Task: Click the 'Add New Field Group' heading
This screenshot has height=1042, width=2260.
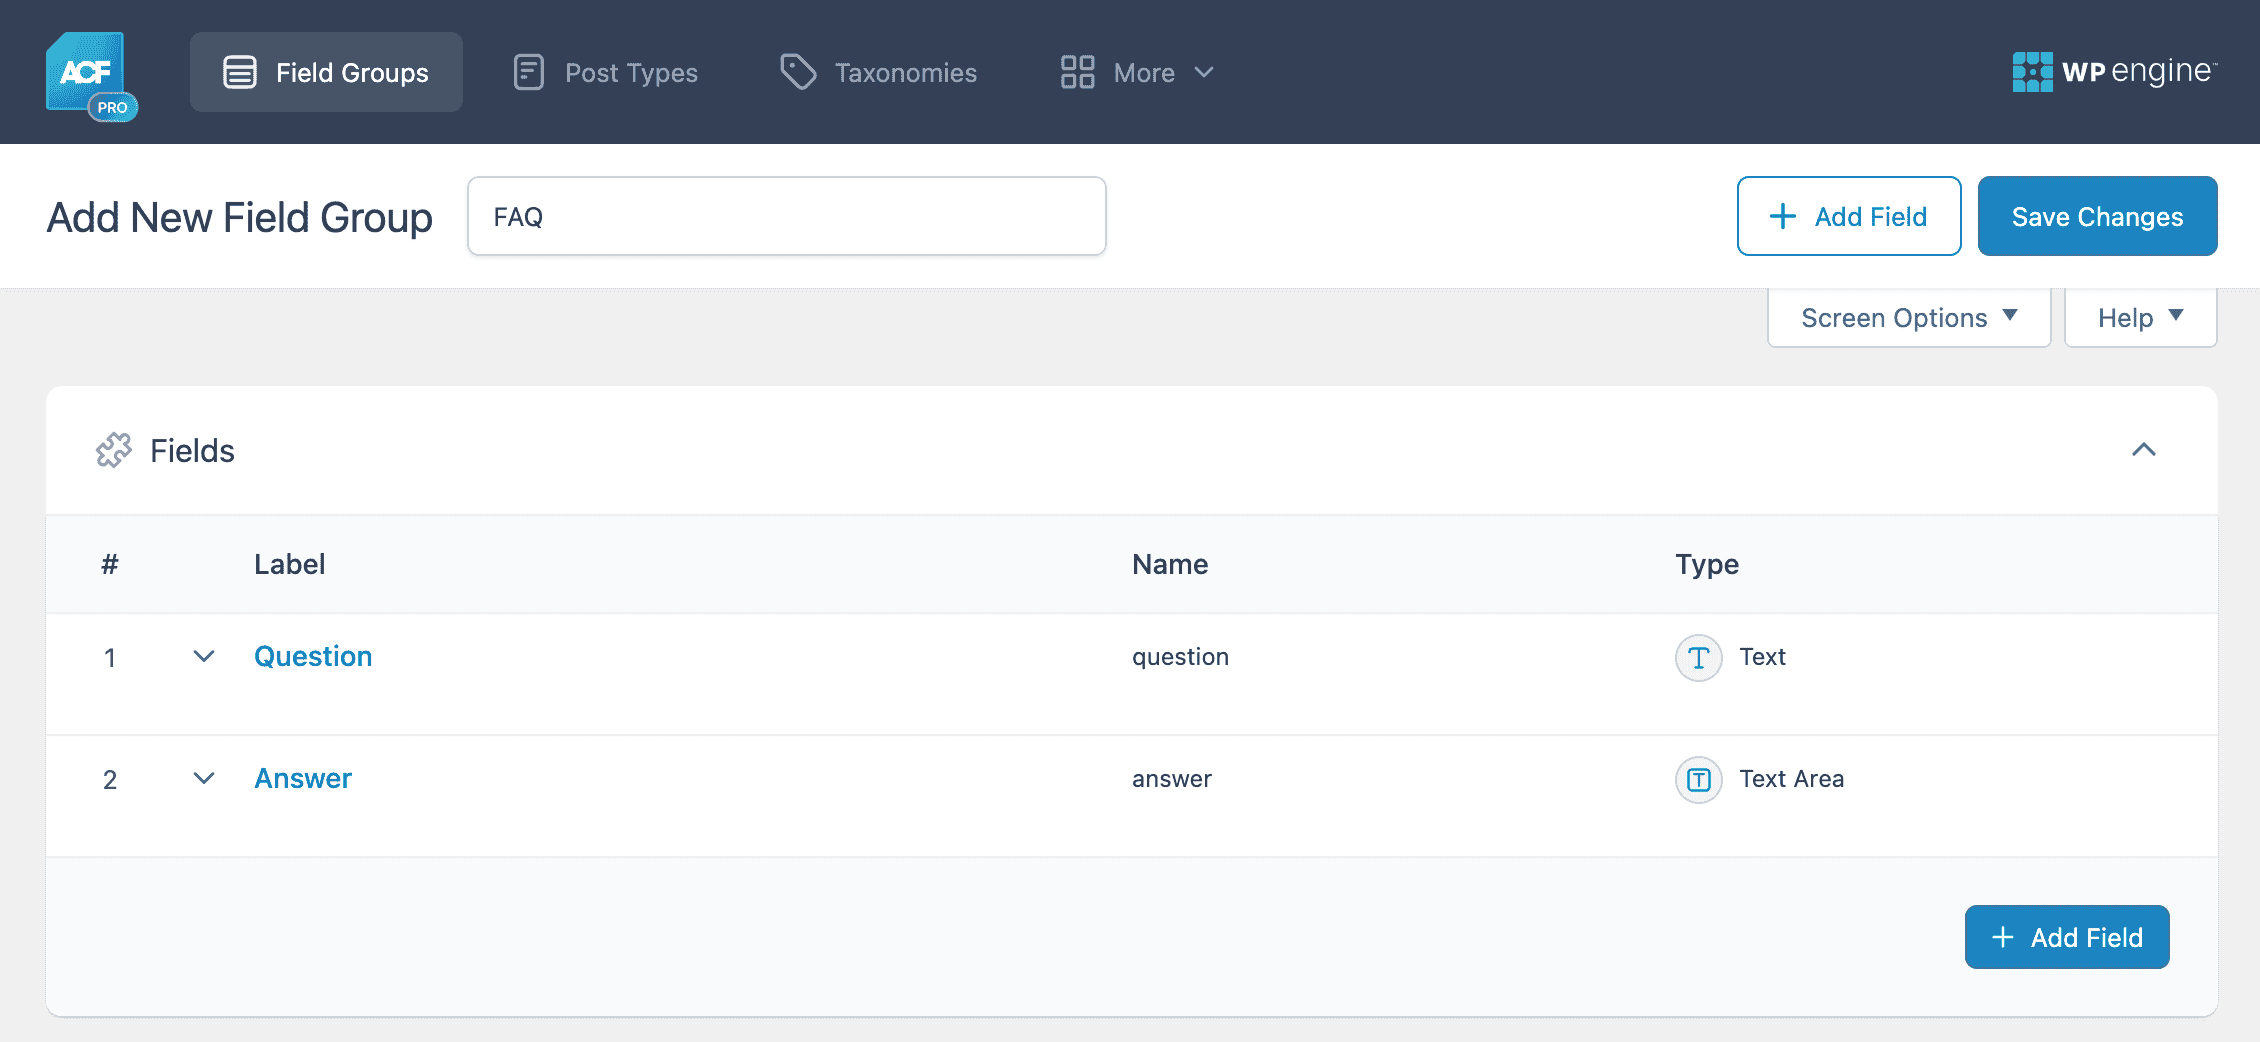Action: point(239,217)
